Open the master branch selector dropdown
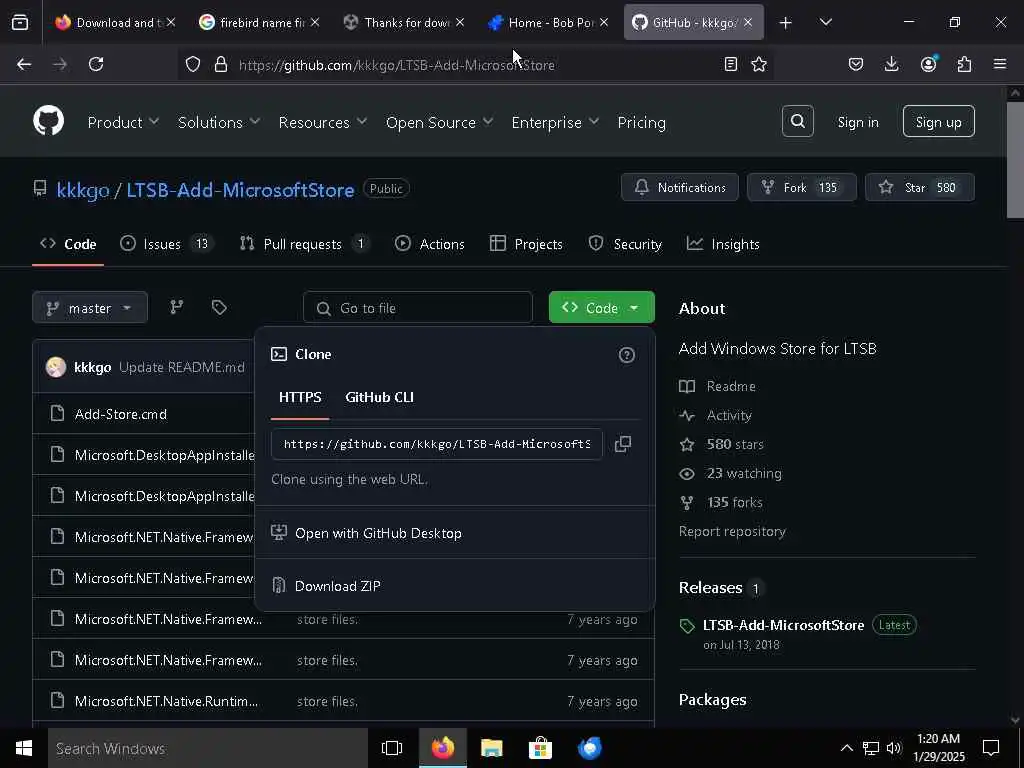Image resolution: width=1024 pixels, height=768 pixels. pyautogui.click(x=89, y=308)
